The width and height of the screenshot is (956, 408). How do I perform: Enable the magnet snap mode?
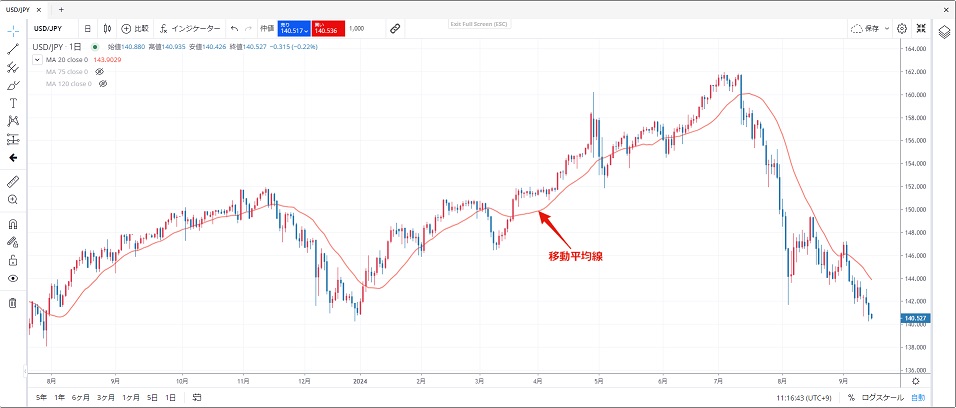(13, 224)
